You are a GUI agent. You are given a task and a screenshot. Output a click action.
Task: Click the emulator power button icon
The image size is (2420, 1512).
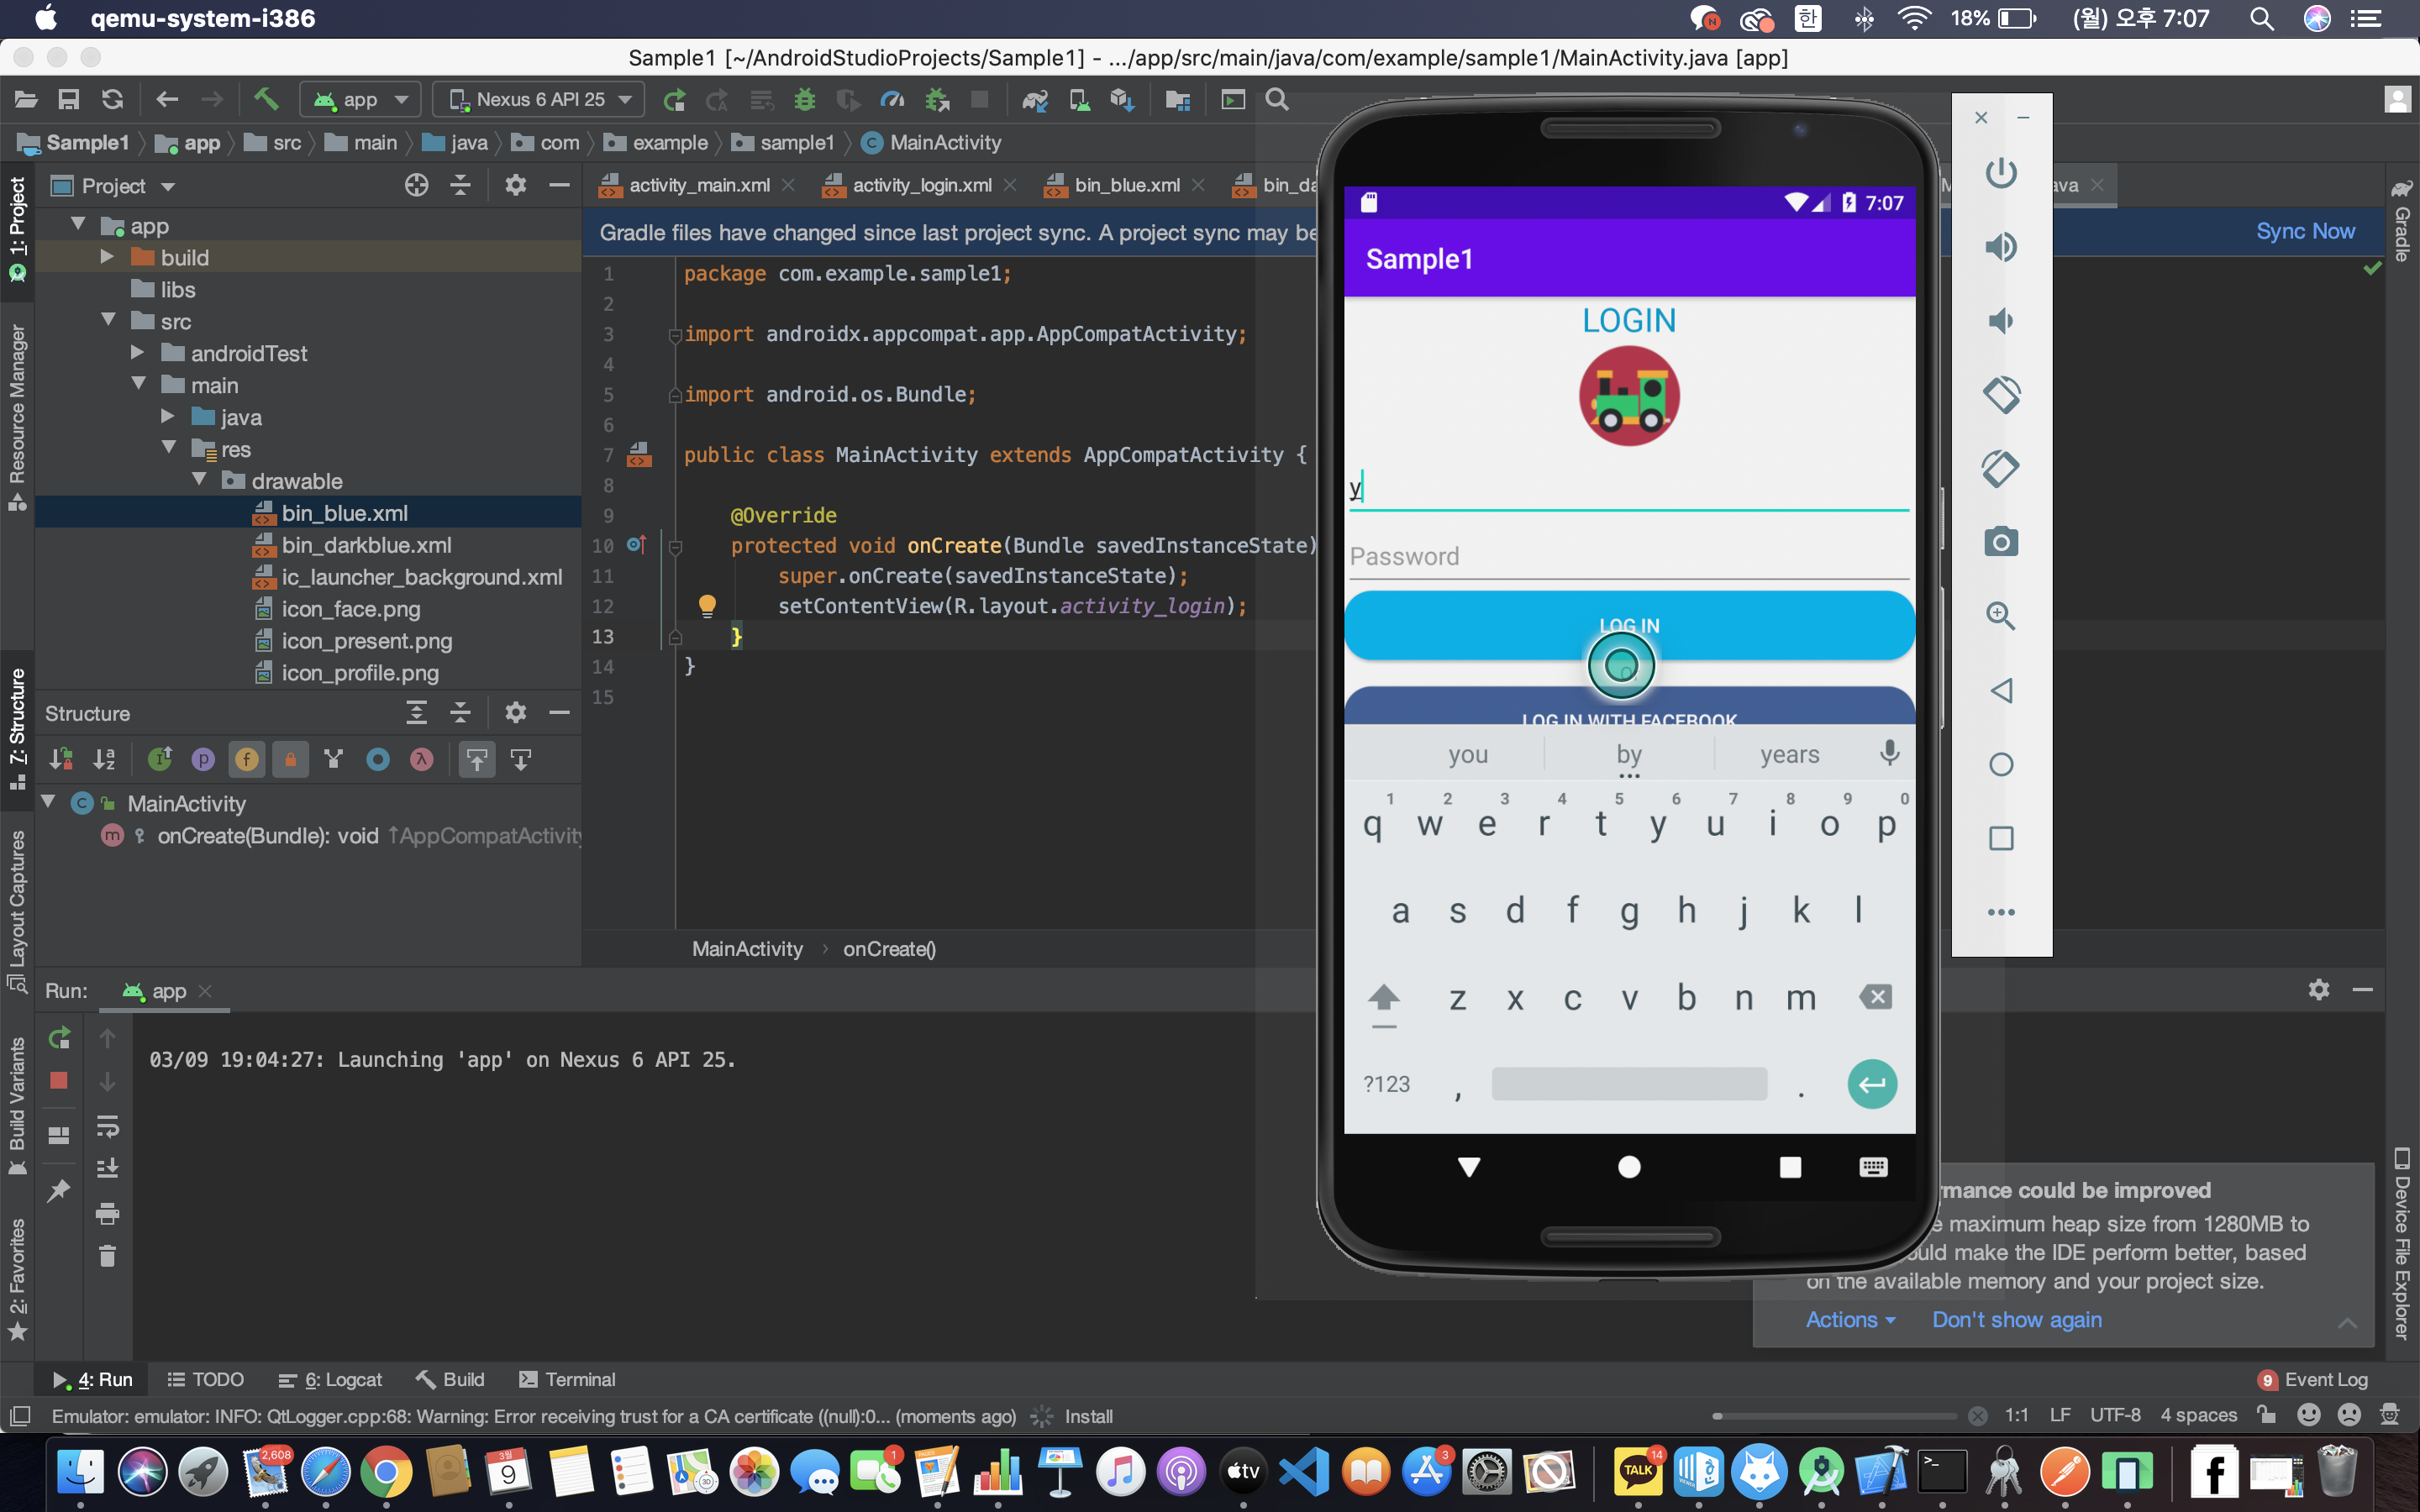(x=2000, y=173)
